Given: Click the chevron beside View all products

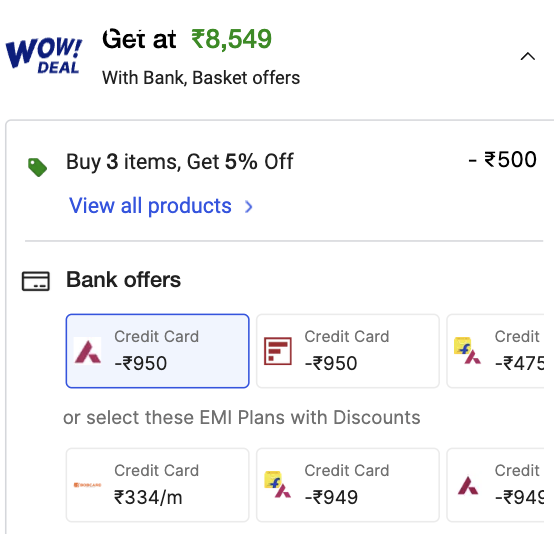Looking at the screenshot, I should point(249,207).
